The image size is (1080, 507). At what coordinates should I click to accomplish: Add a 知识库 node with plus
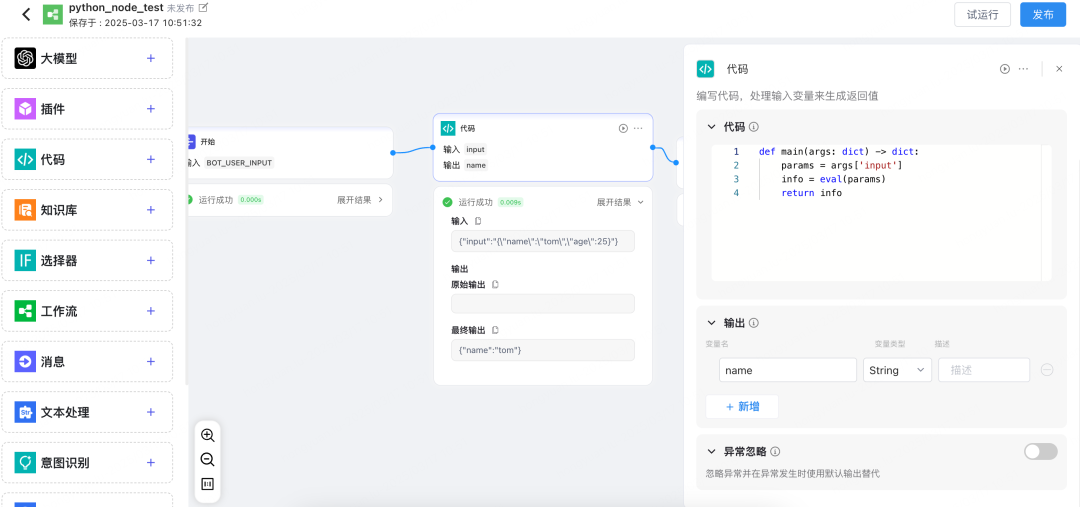coord(151,210)
